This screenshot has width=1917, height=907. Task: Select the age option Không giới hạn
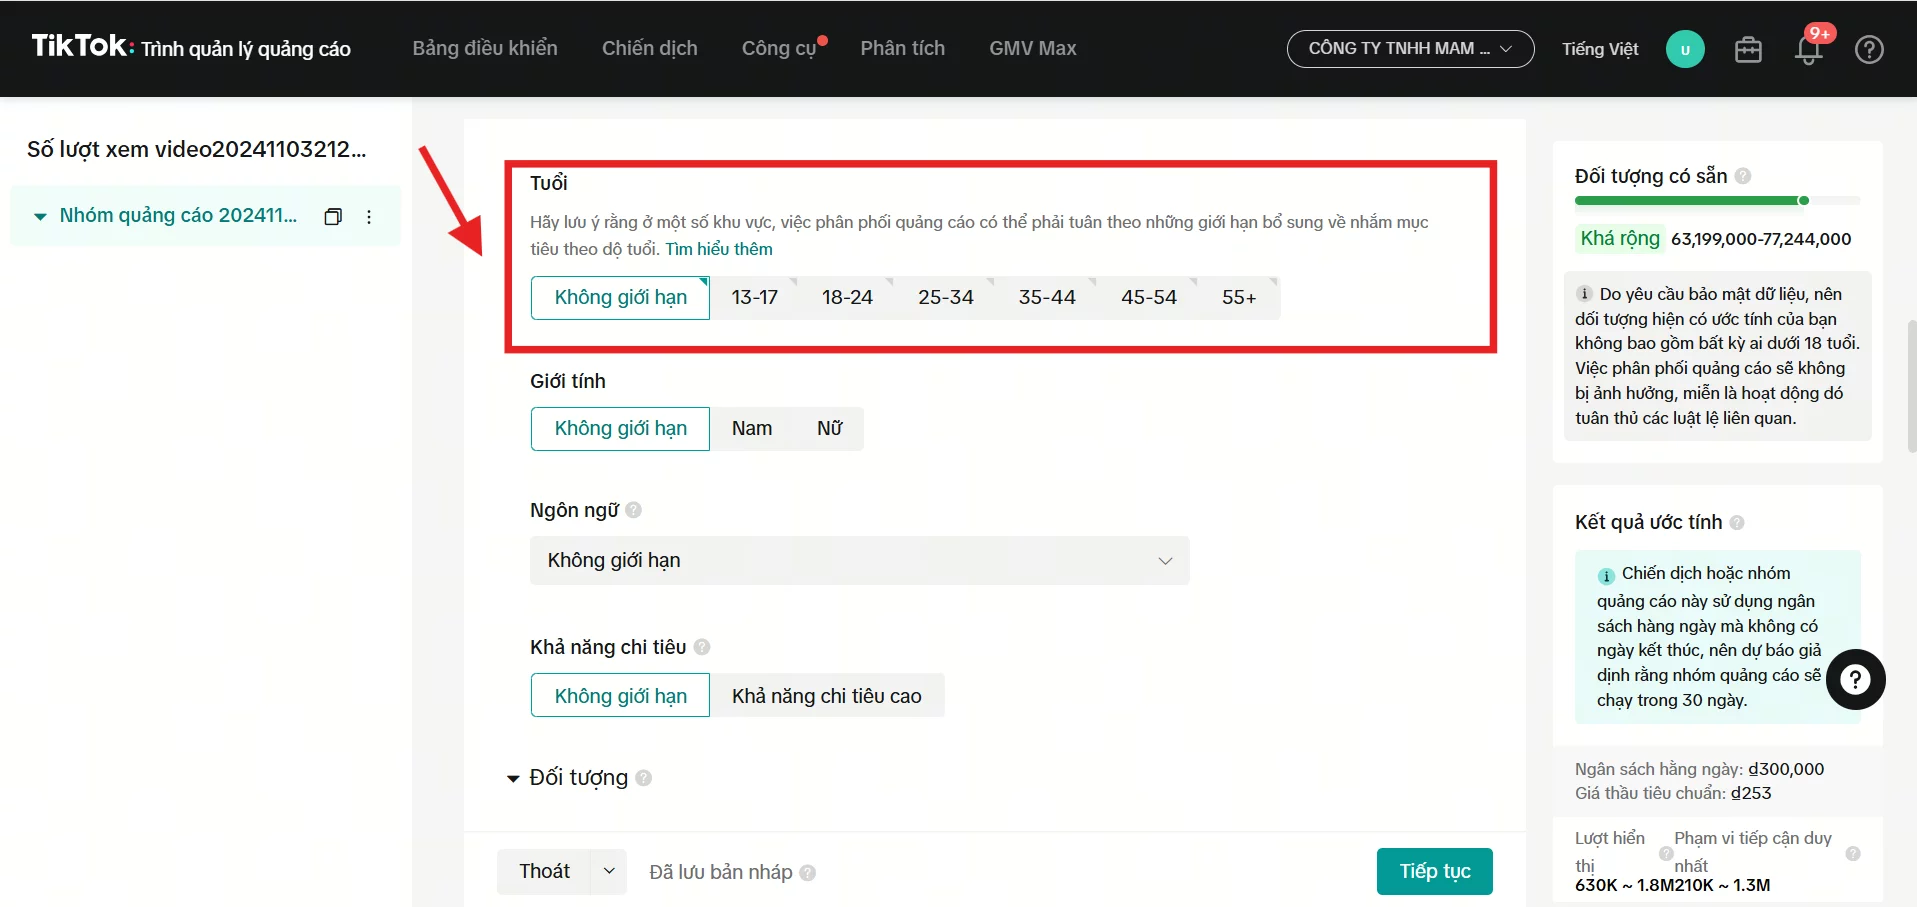pos(620,298)
